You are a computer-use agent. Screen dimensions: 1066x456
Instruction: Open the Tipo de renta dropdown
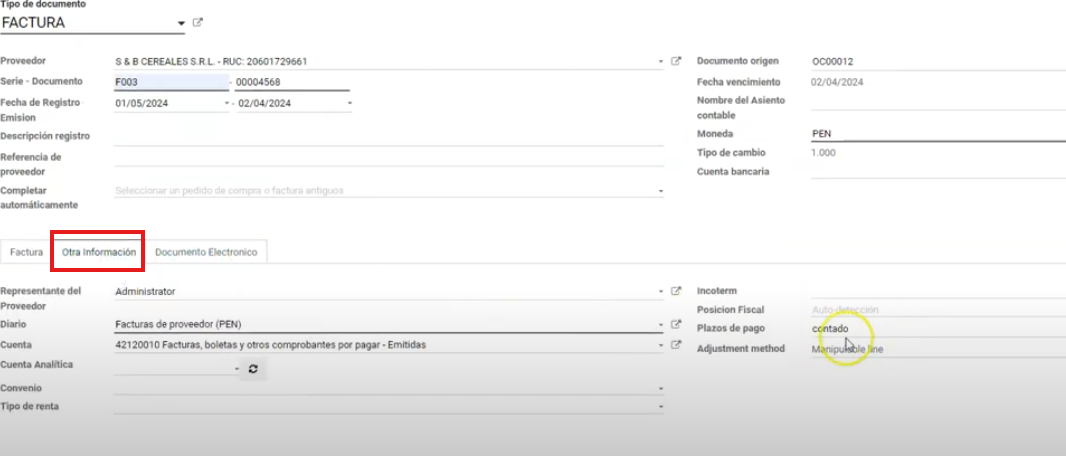[x=661, y=407]
